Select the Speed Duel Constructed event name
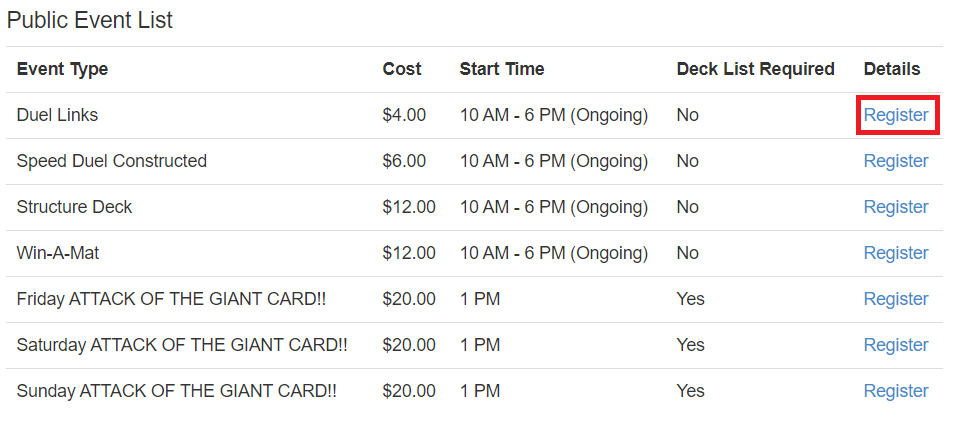The height and width of the screenshot is (425, 962). (x=112, y=161)
